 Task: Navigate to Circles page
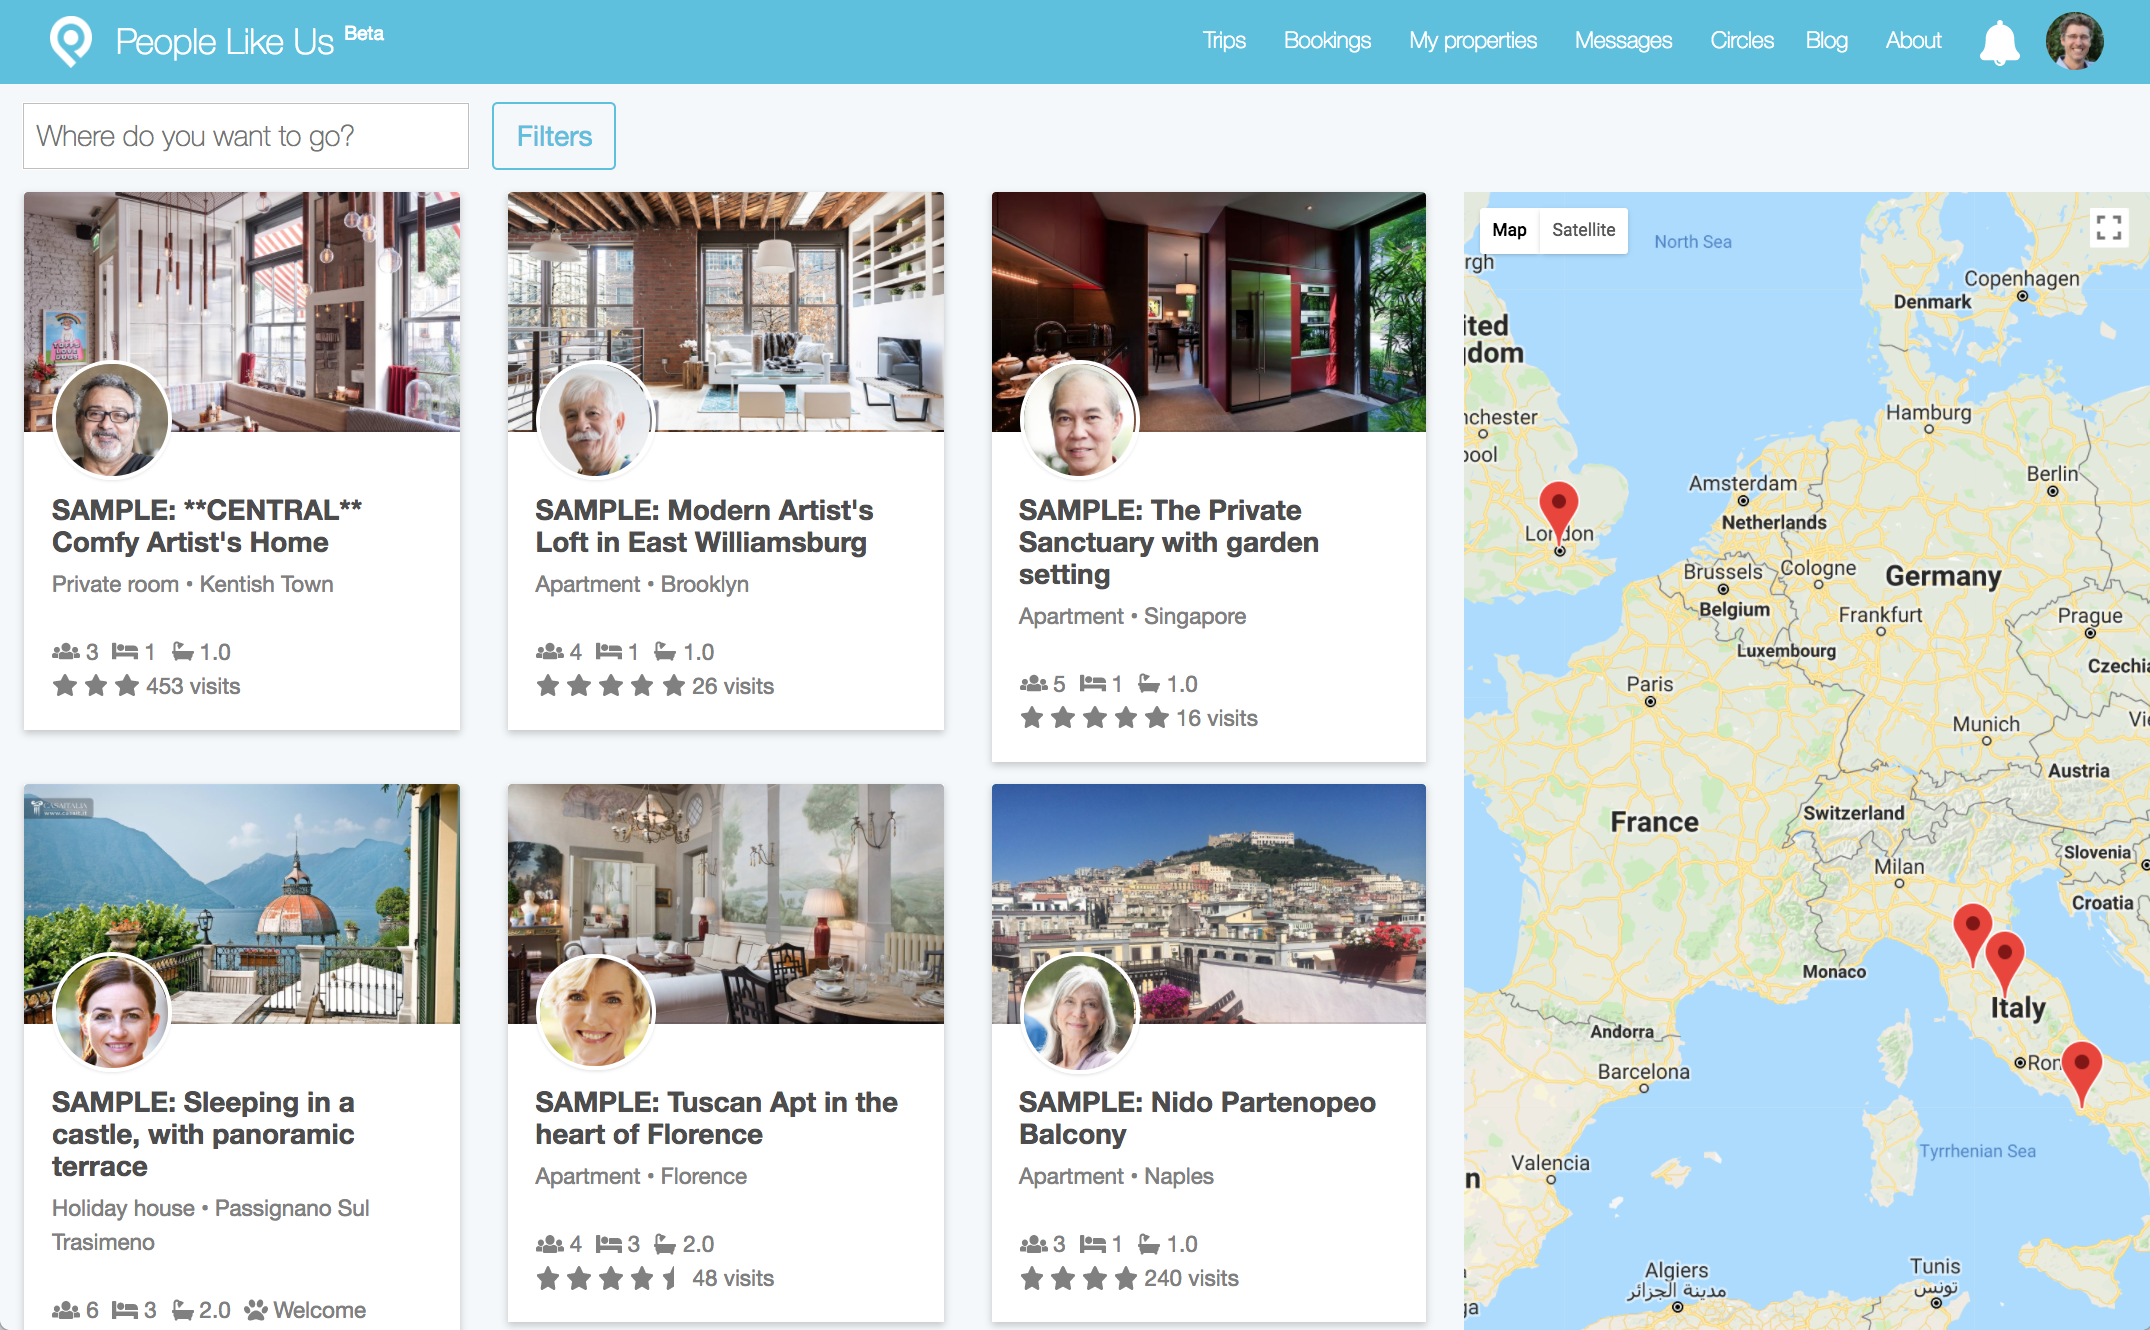click(x=1741, y=41)
